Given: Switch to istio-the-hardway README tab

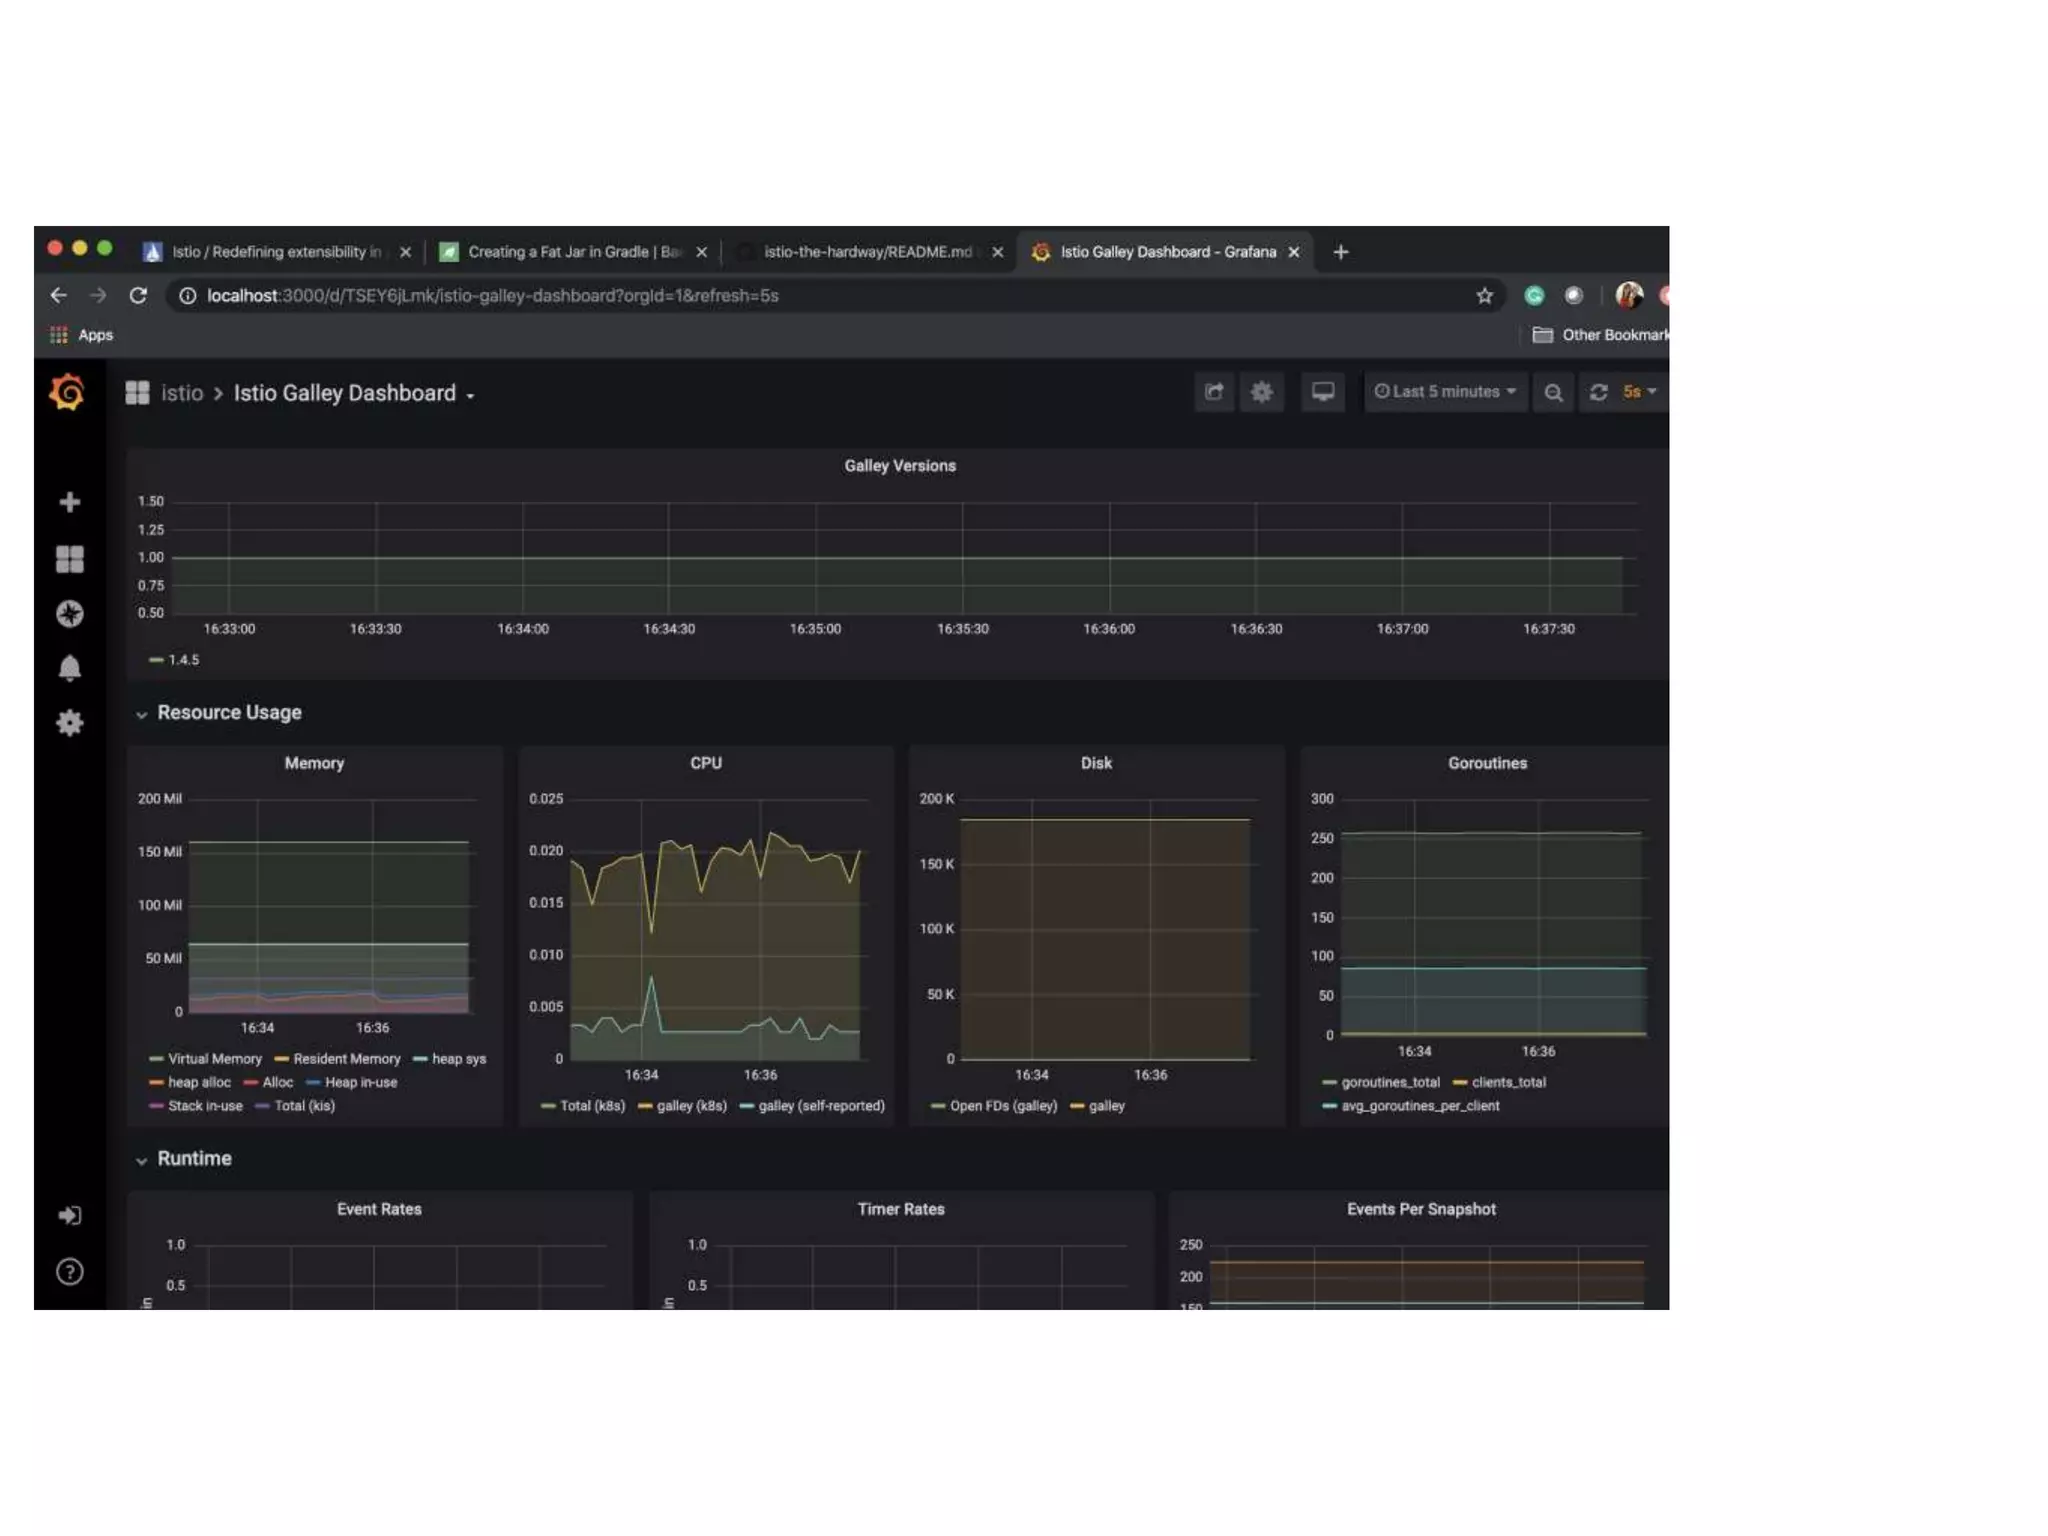Looking at the screenshot, I should 866,252.
